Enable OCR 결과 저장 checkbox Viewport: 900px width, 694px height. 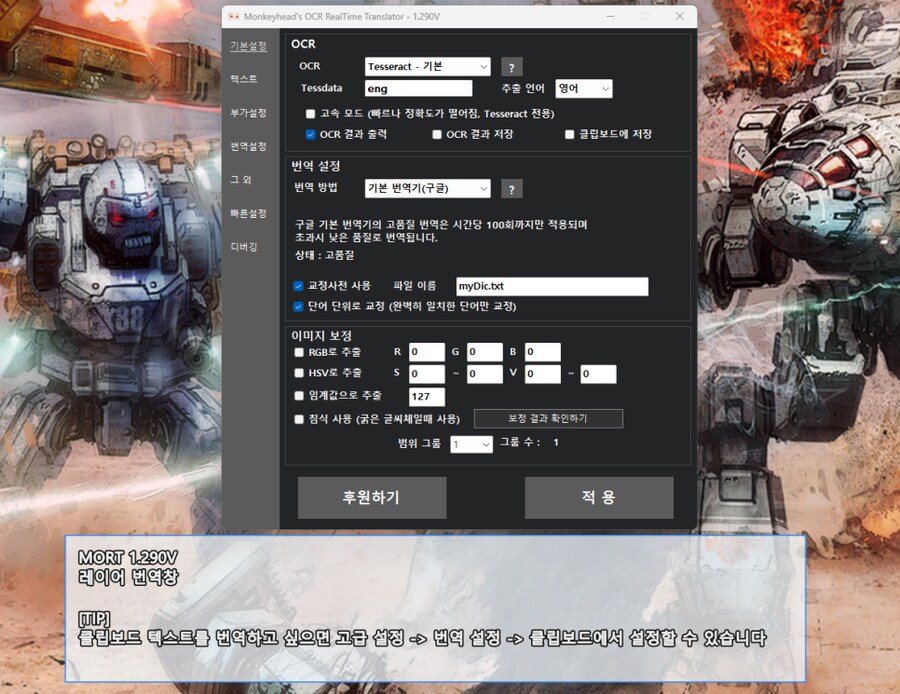coord(437,134)
